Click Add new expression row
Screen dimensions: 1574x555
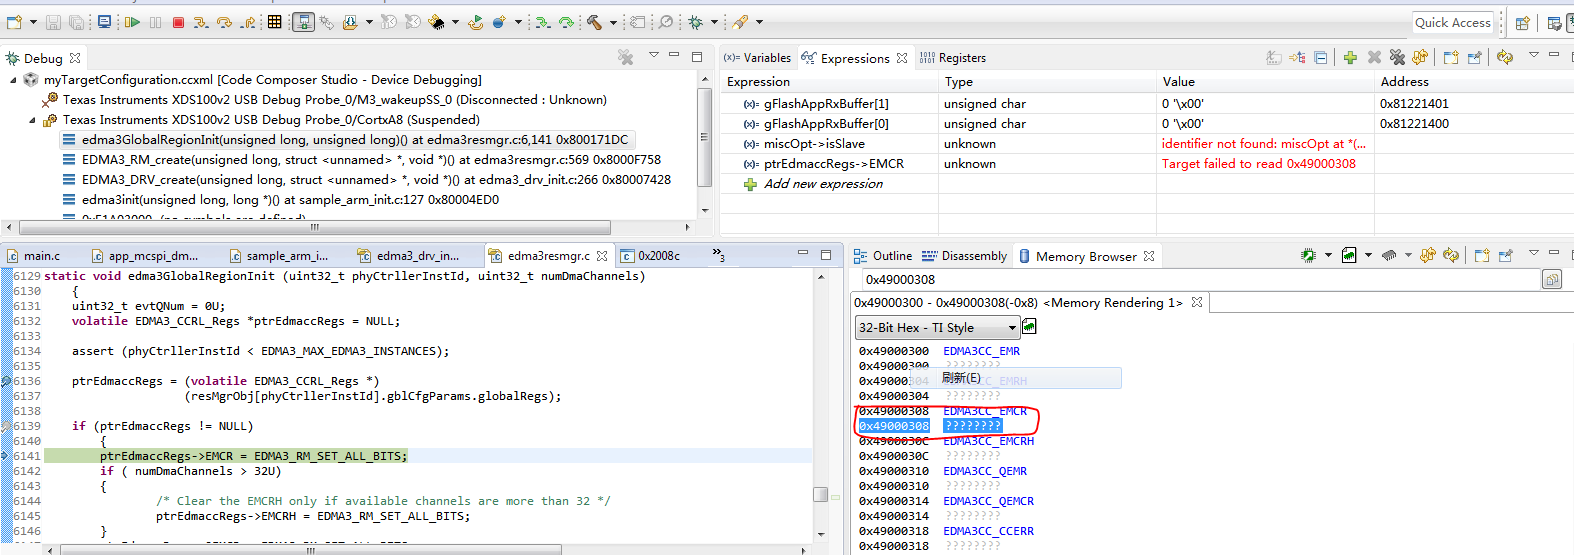coord(823,184)
